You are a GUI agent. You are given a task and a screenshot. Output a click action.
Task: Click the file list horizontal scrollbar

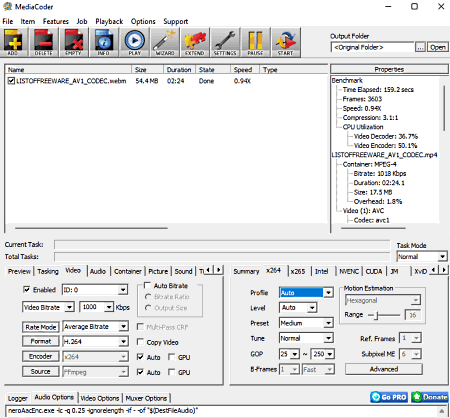point(91,228)
